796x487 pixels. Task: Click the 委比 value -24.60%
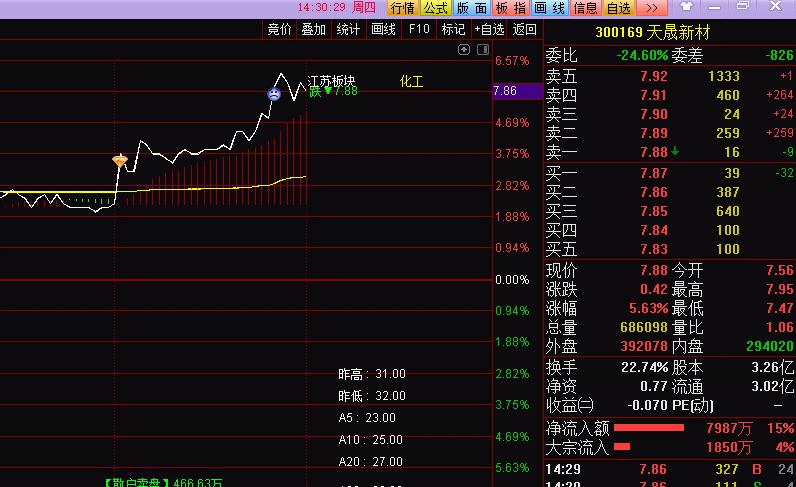[x=642, y=55]
